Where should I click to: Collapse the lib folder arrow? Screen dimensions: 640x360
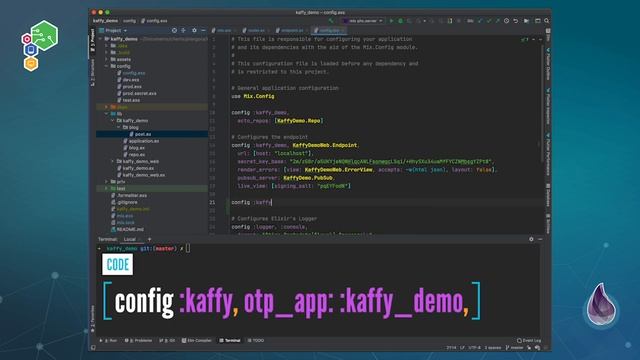coord(107,114)
